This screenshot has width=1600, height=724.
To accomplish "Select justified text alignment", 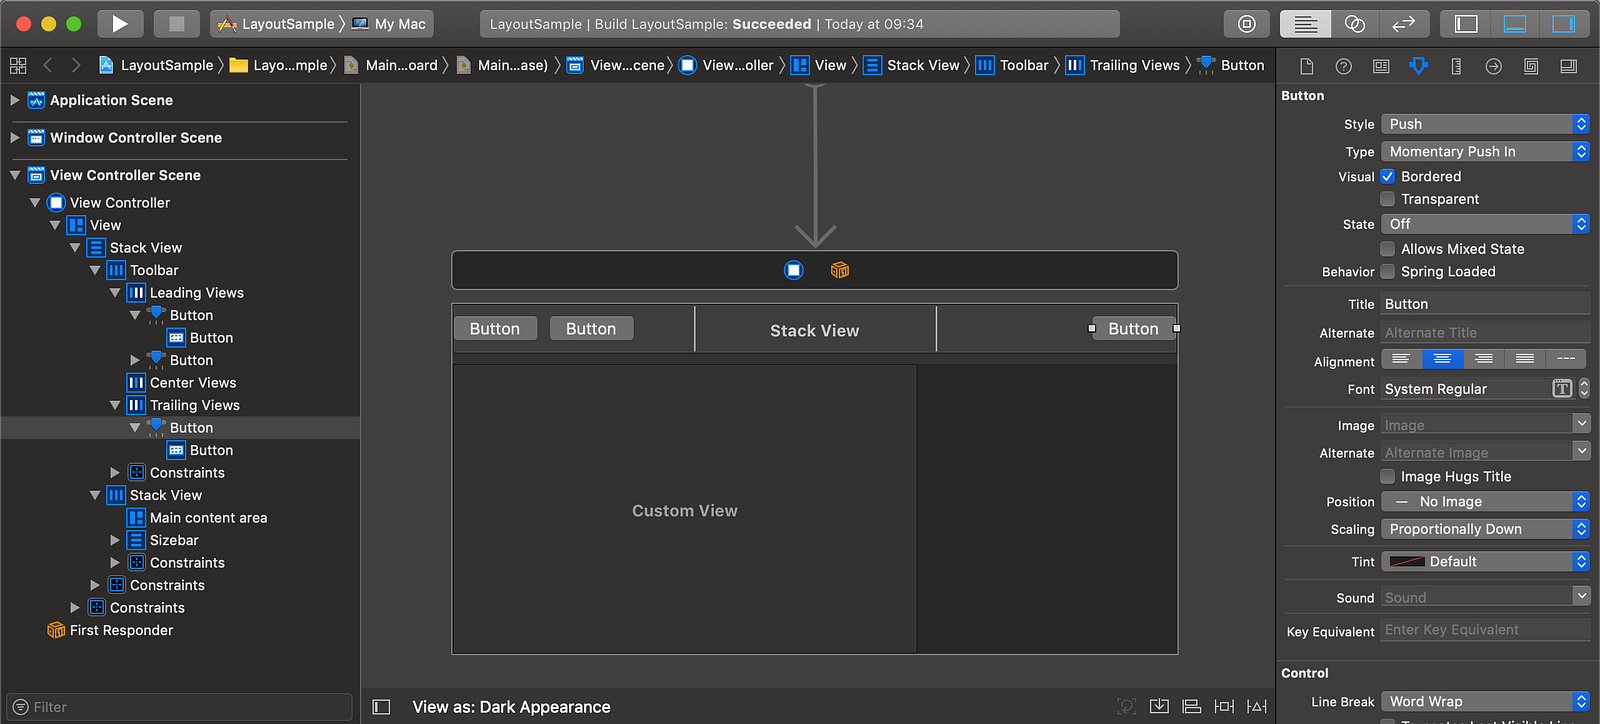I will [x=1524, y=359].
